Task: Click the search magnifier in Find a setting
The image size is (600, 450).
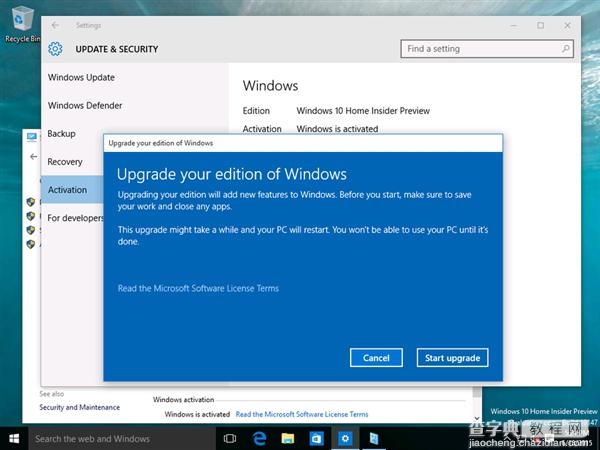Action: (x=566, y=49)
